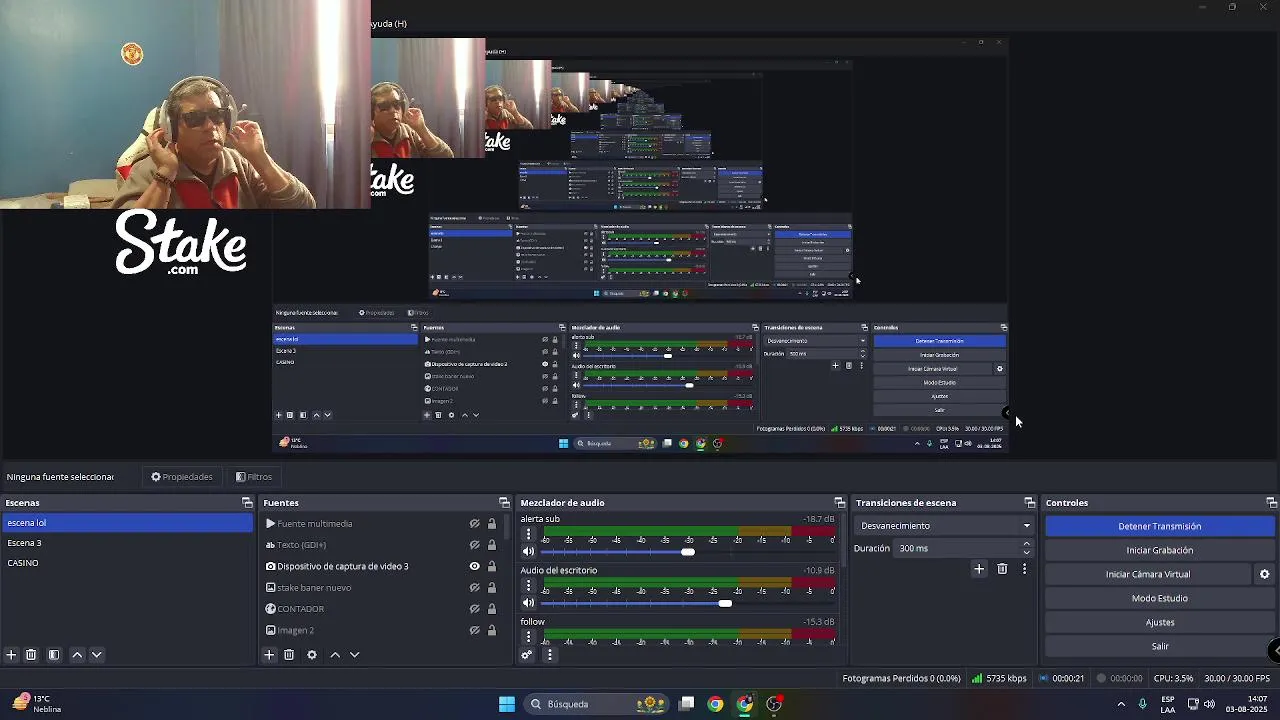Undock the Transiciones de escena panel
Viewport: 1280px width, 720px height.
point(1029,503)
